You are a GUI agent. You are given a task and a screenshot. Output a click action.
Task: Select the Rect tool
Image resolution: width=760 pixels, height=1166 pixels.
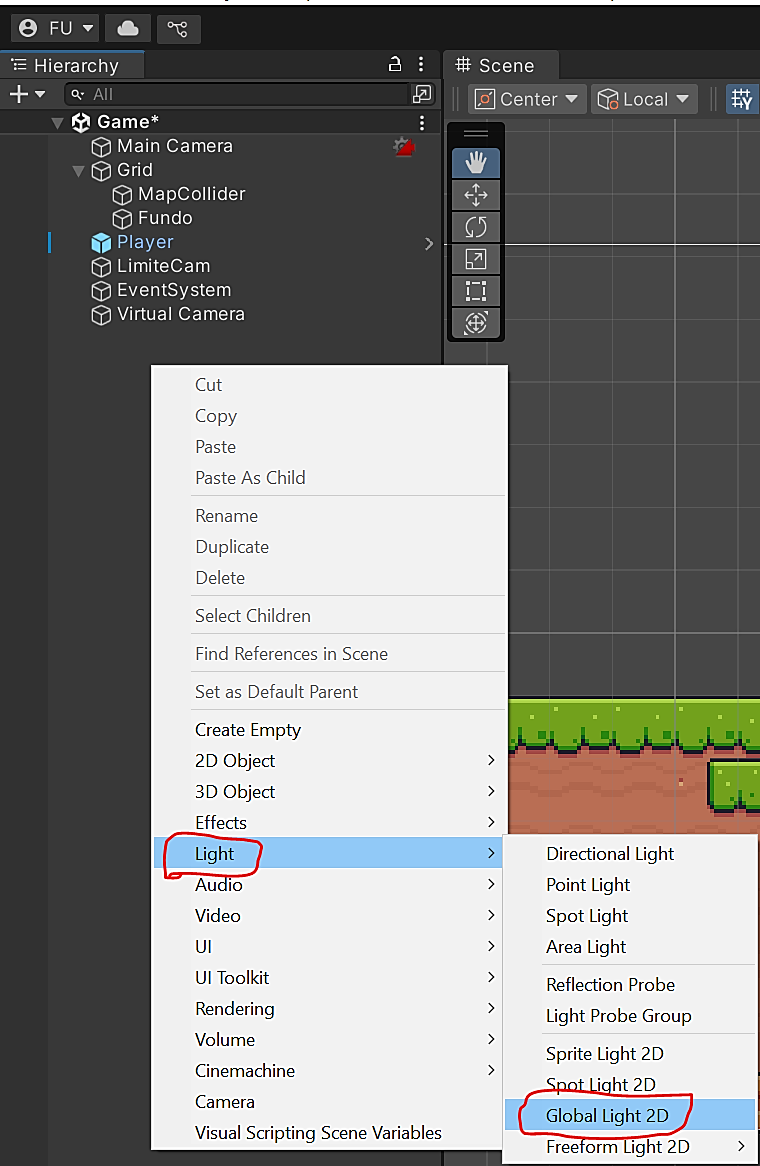(476, 291)
